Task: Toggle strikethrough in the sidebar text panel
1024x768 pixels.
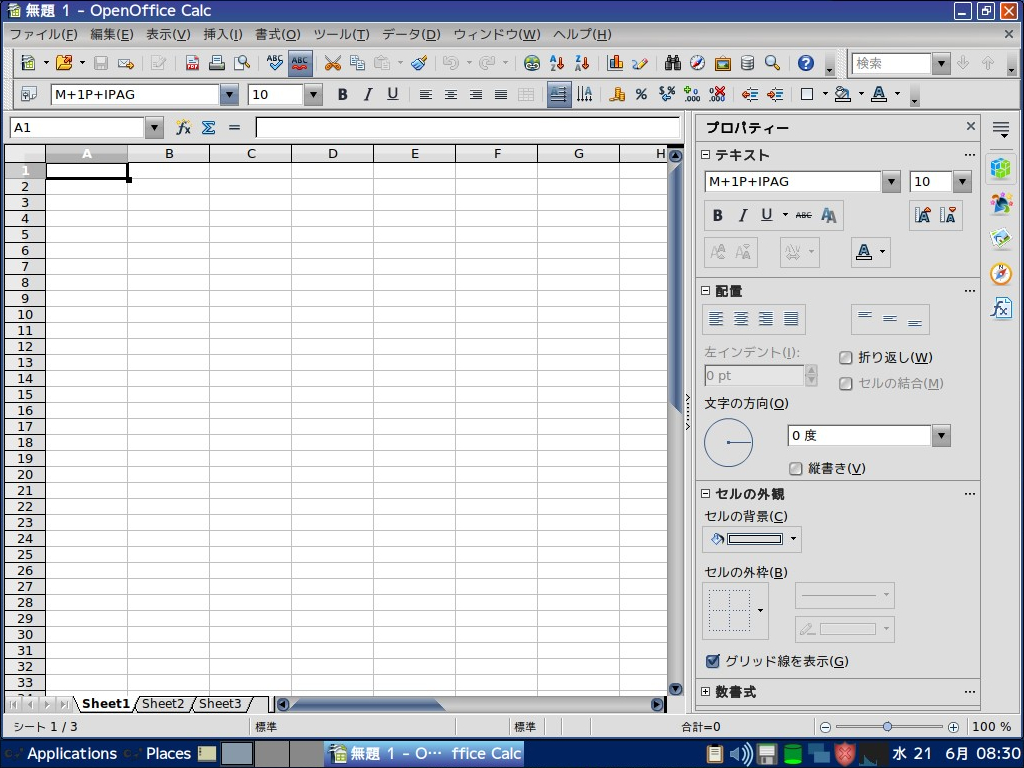Action: (804, 216)
